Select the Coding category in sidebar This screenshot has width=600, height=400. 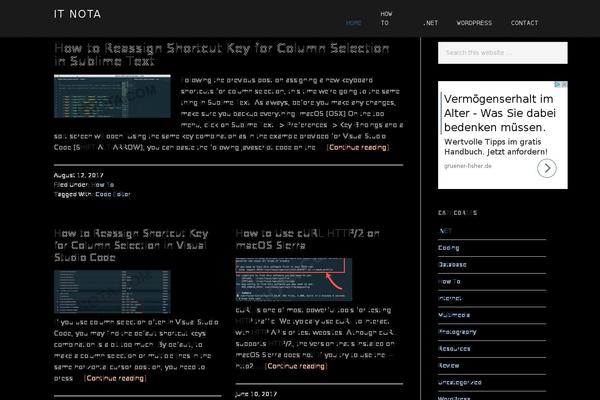point(449,247)
